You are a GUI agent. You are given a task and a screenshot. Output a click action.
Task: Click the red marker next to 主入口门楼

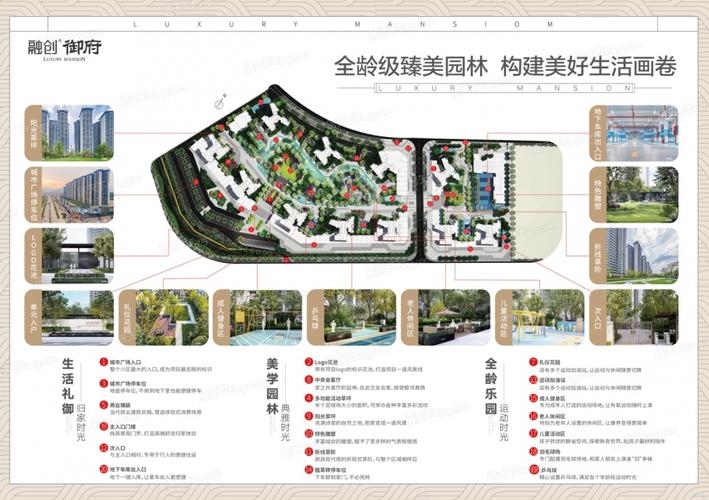tap(104, 426)
